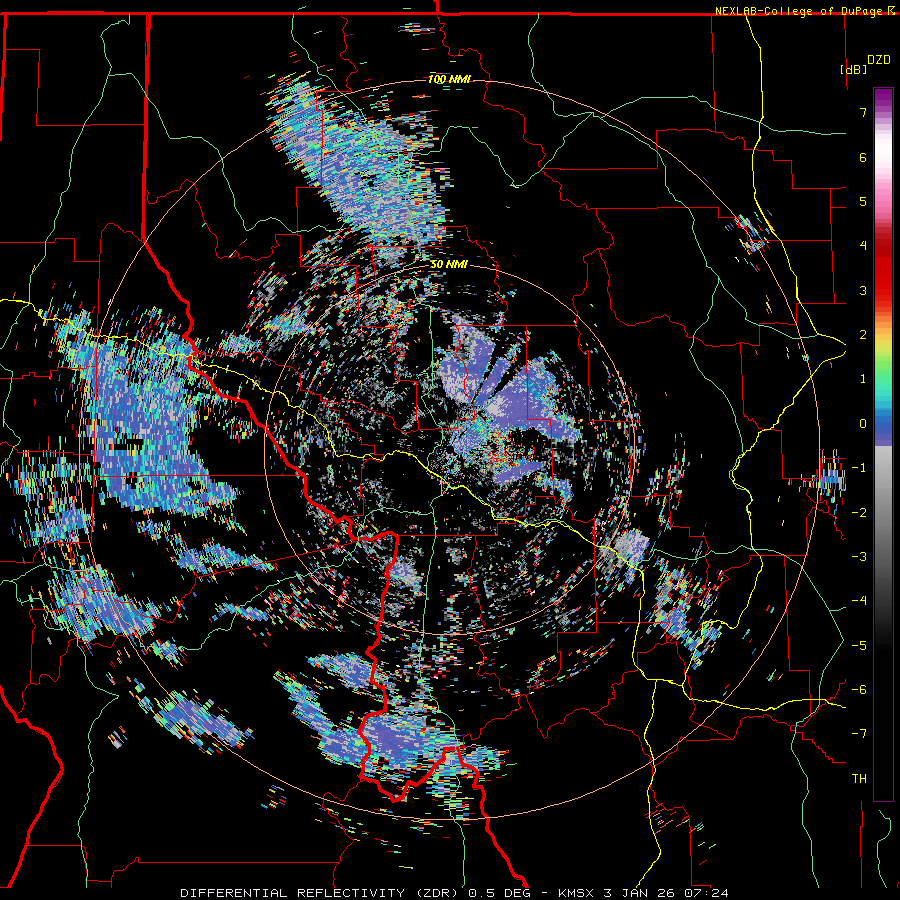Select the 50 NMI range ring label
900x900 pixels.
pos(449,264)
